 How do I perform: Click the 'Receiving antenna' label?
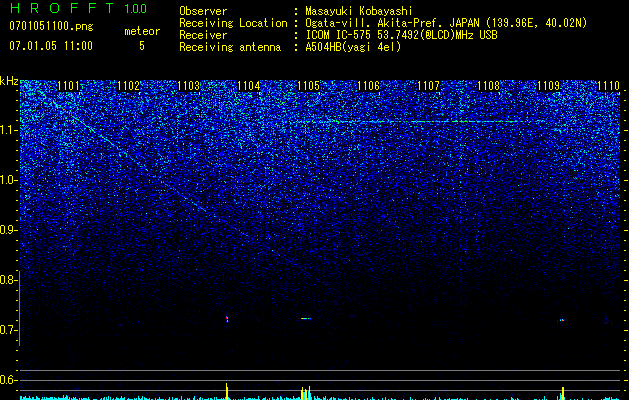[230, 47]
